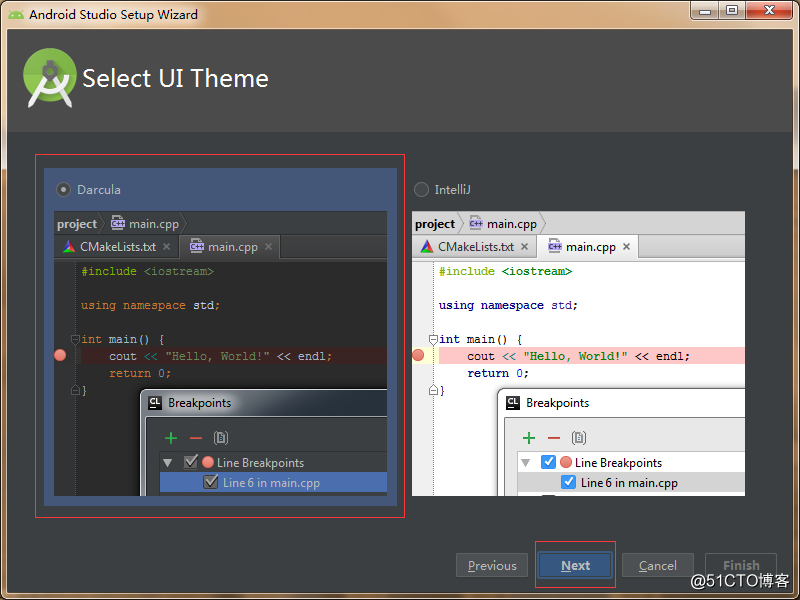This screenshot has width=800, height=600.
Task: Click green add breakpoint icon in Darcula preview
Action: (x=171, y=438)
